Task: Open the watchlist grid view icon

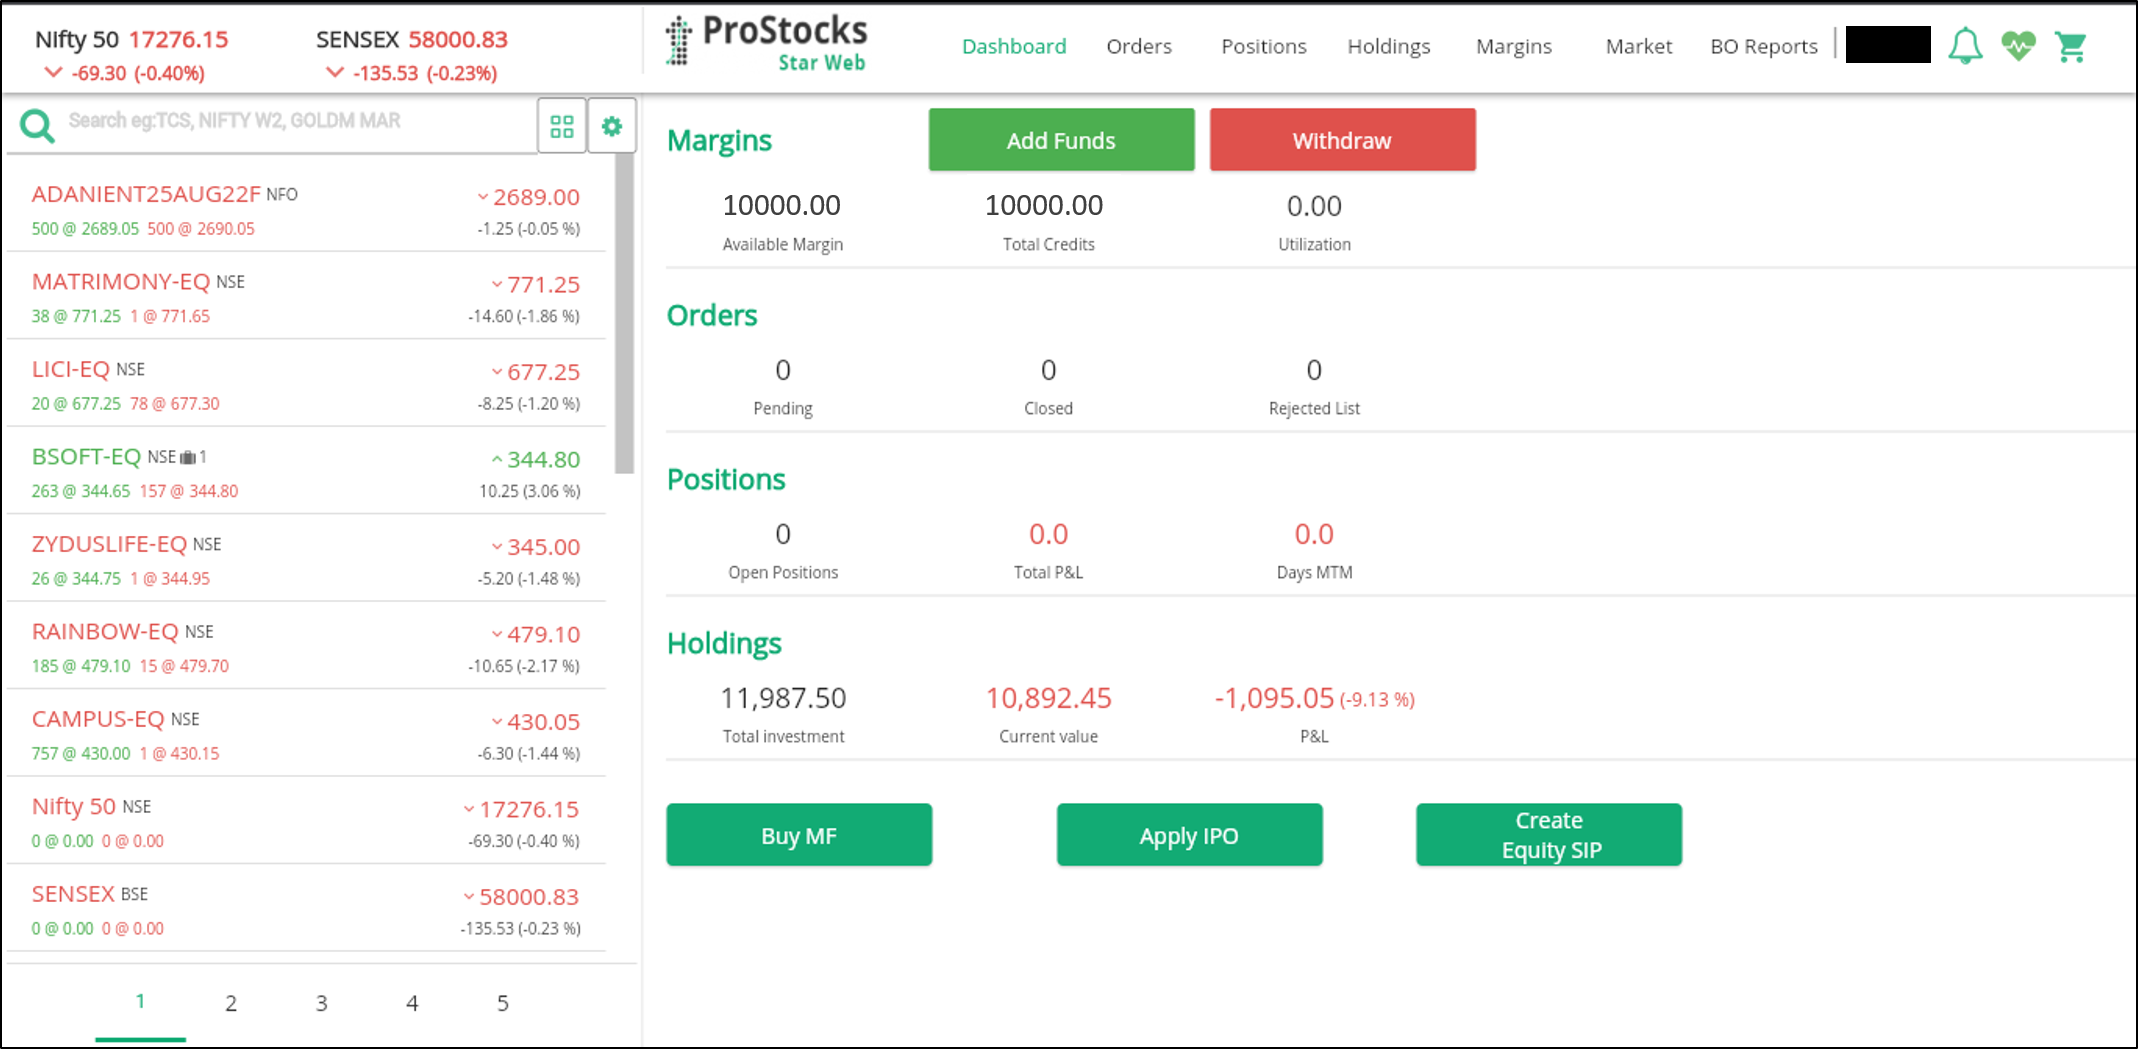Action: click(562, 126)
